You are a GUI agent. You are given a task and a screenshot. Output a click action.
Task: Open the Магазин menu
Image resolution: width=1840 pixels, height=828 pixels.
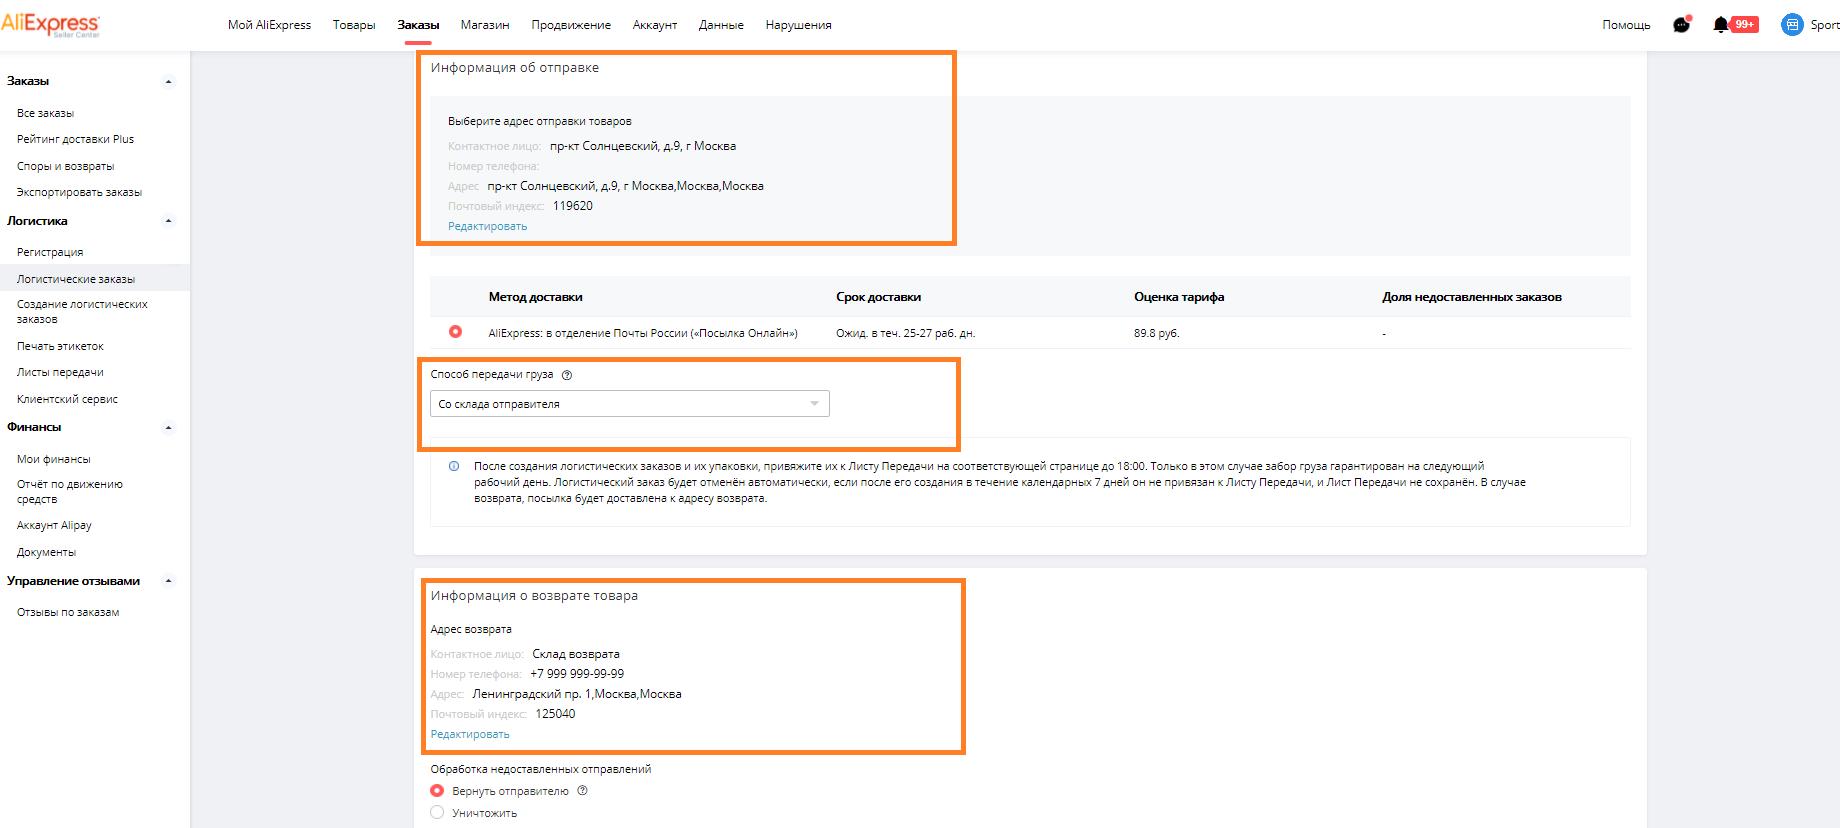point(485,25)
